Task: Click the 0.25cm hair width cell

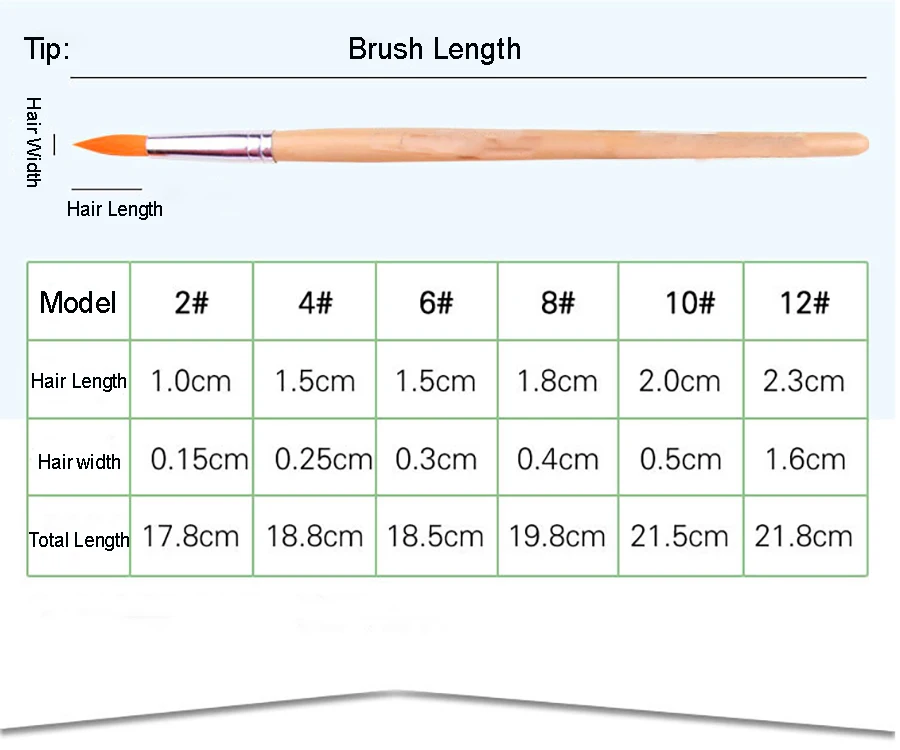Action: 324,459
